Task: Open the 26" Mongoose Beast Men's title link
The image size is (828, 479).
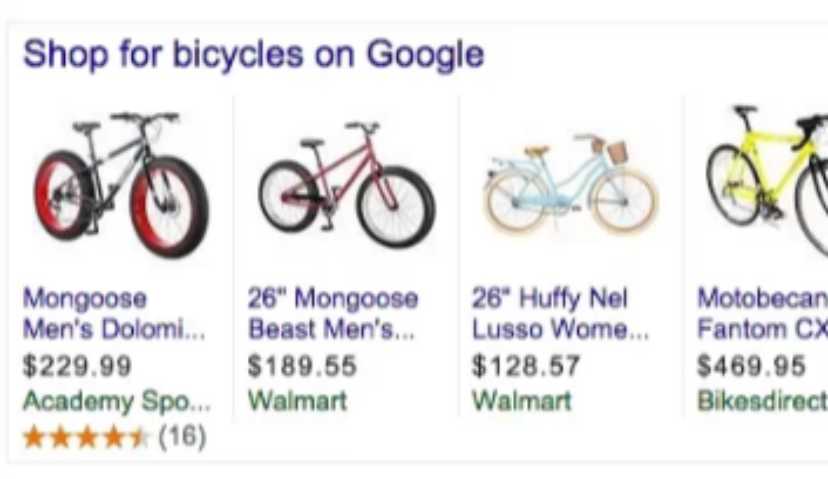Action: (333, 313)
